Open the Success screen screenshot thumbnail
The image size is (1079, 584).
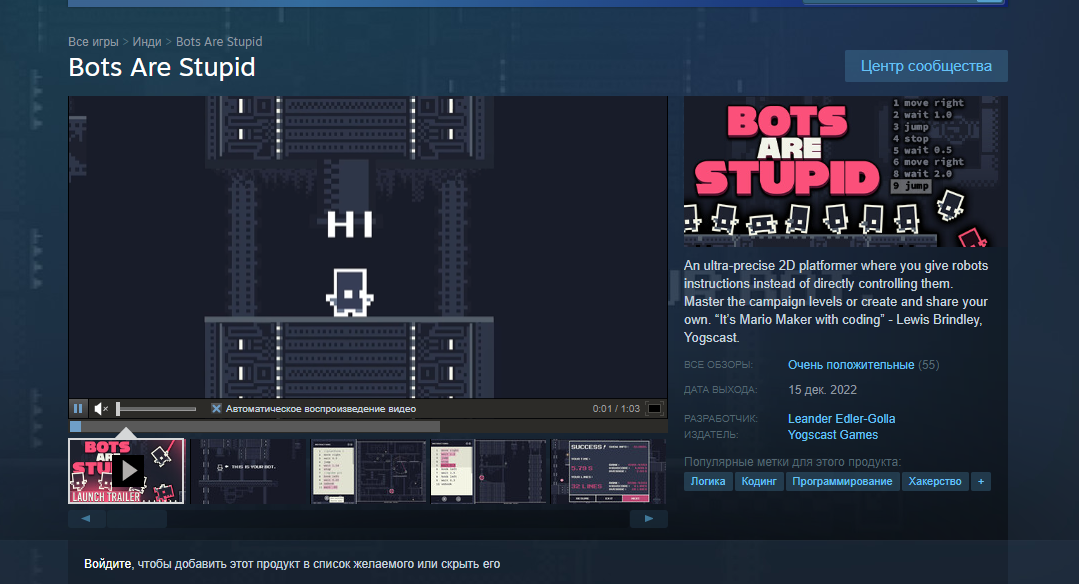click(609, 472)
